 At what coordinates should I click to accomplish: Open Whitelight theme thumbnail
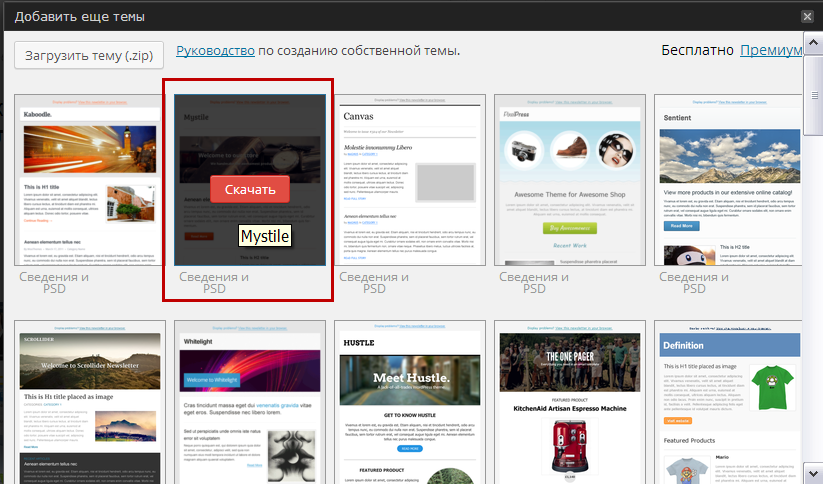click(250, 402)
